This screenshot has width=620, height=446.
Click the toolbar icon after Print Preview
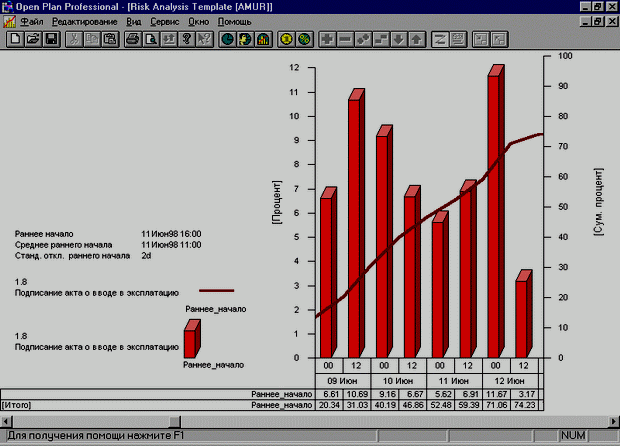[x=169, y=39]
